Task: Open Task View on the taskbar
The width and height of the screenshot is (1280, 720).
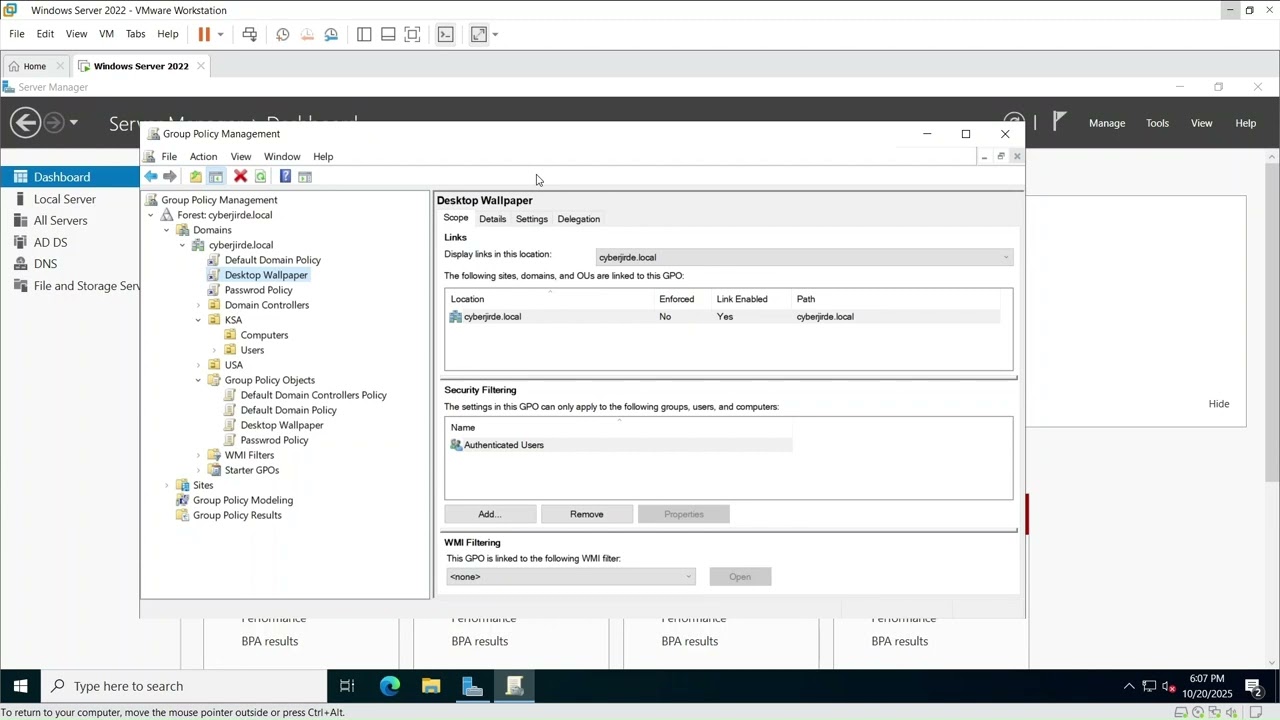Action: click(x=347, y=686)
